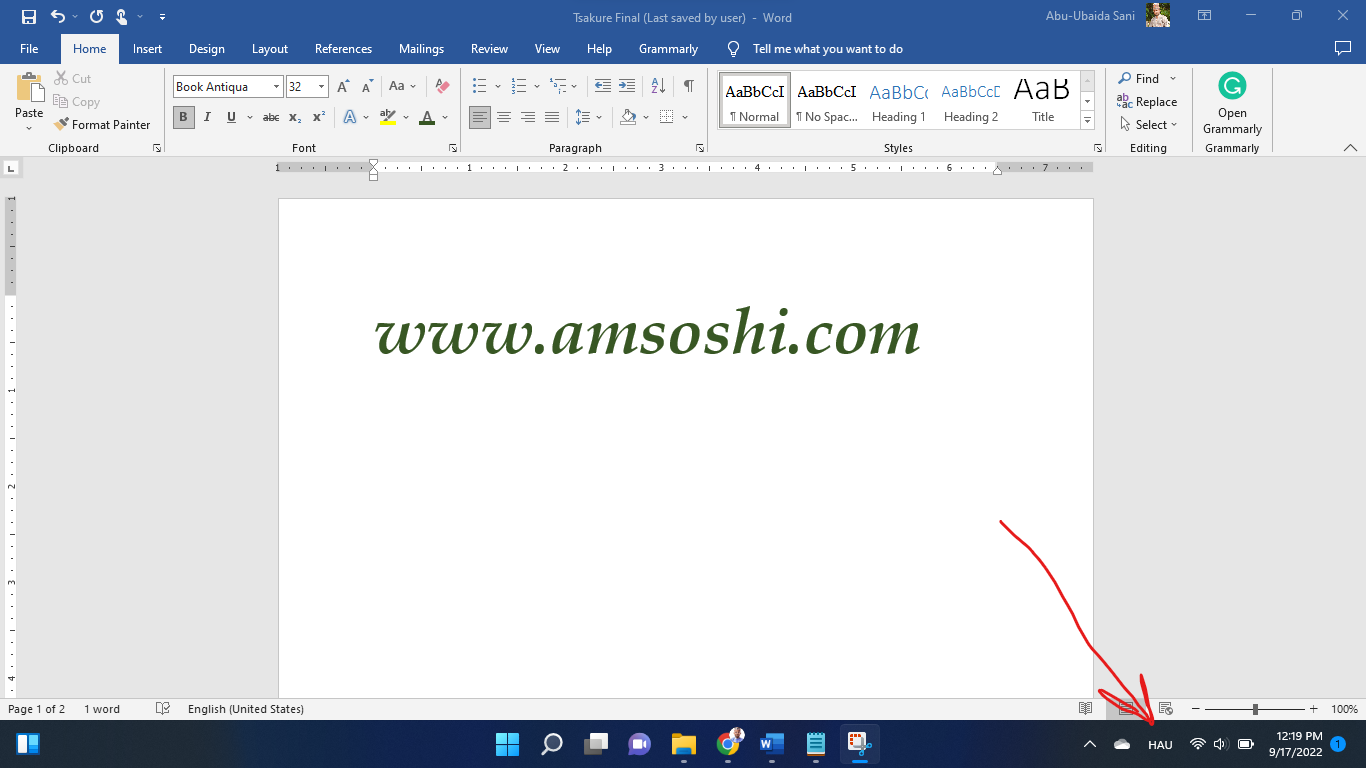
Task: Apply the green font color swatch
Action: point(427,117)
